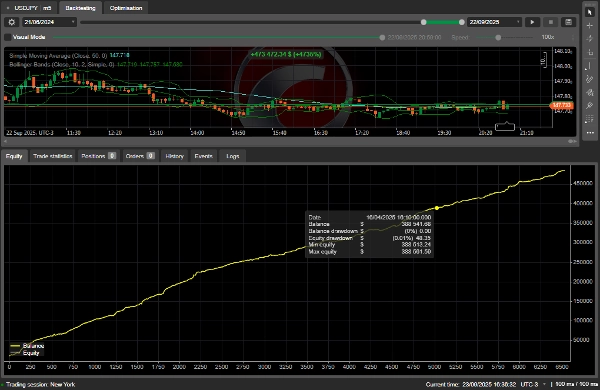Viewport: 600px width, 390px height.
Task: Open the end date dropdown 22/09/2025
Action: pos(494,22)
